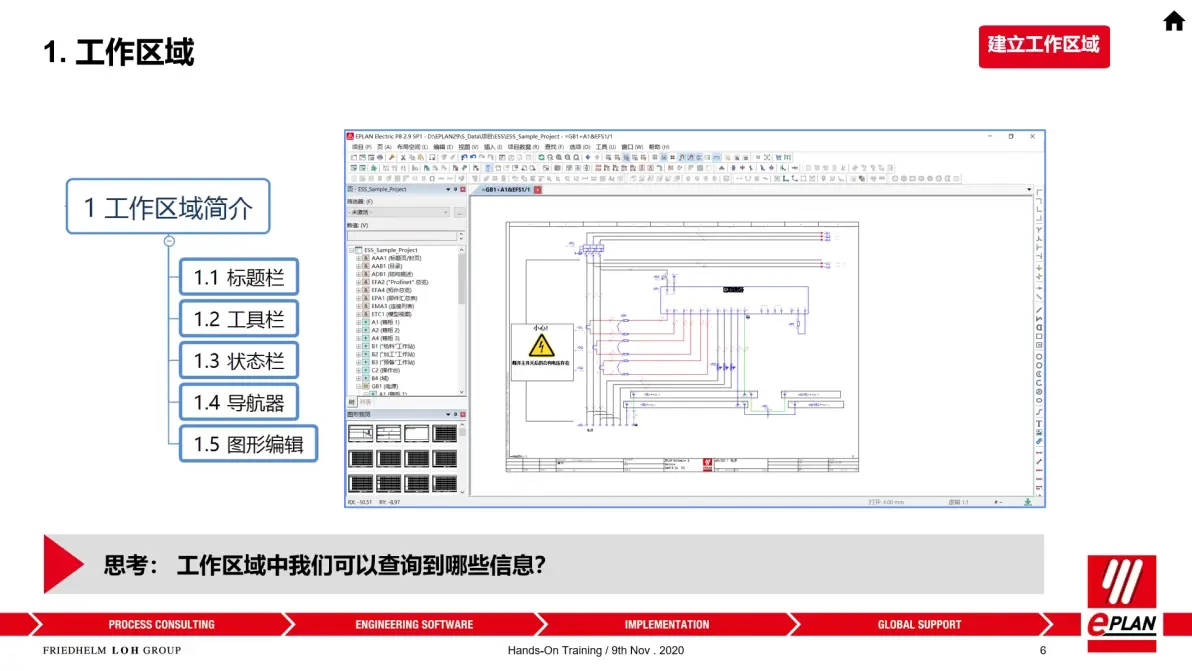Select the rectangle drawing tool
The height and width of the screenshot is (671, 1192).
1038,334
